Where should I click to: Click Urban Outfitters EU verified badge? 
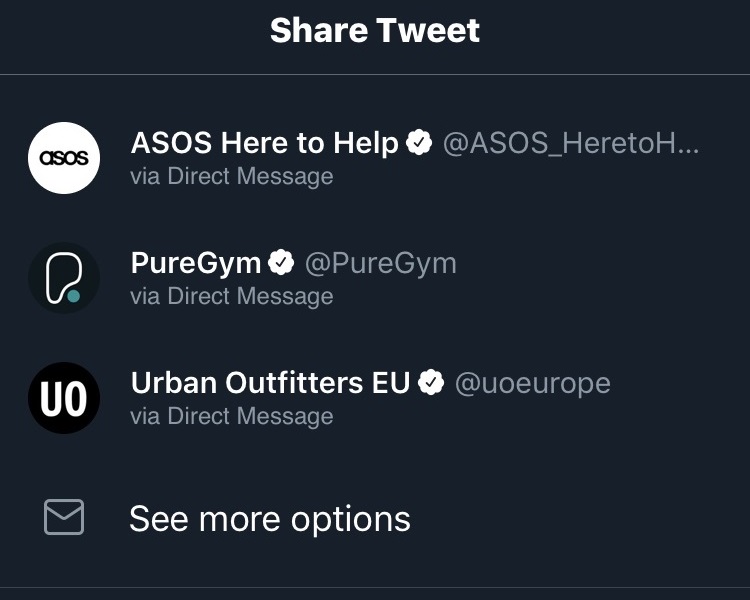(431, 383)
